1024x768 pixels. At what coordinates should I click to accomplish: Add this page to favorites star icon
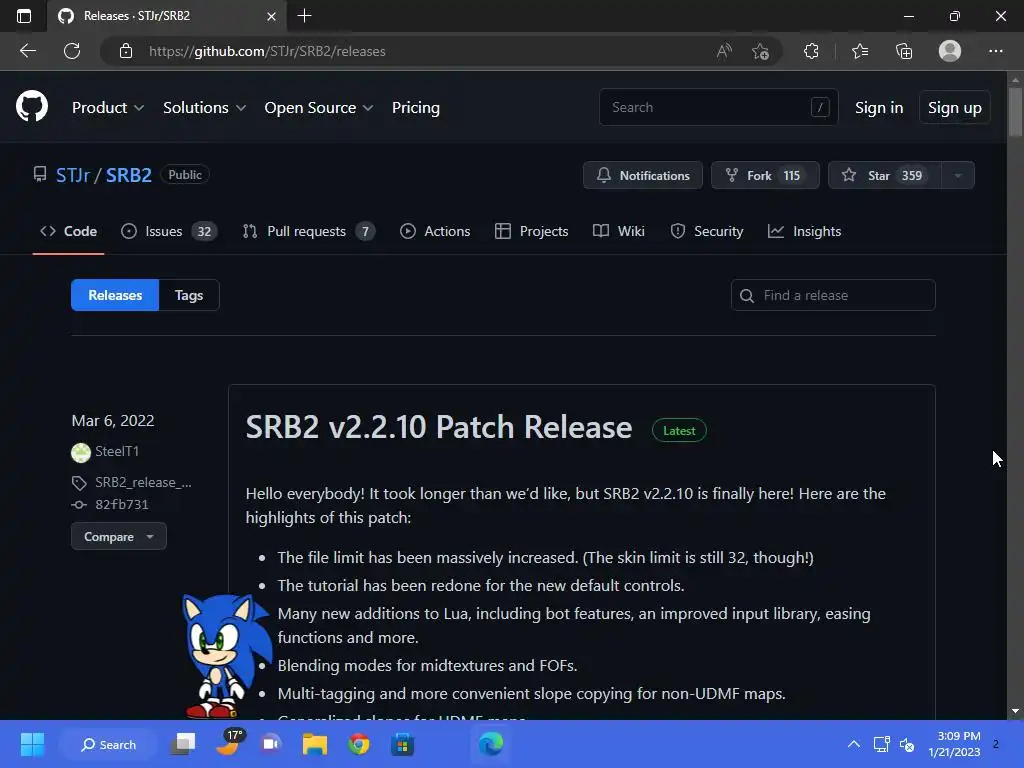pos(760,51)
